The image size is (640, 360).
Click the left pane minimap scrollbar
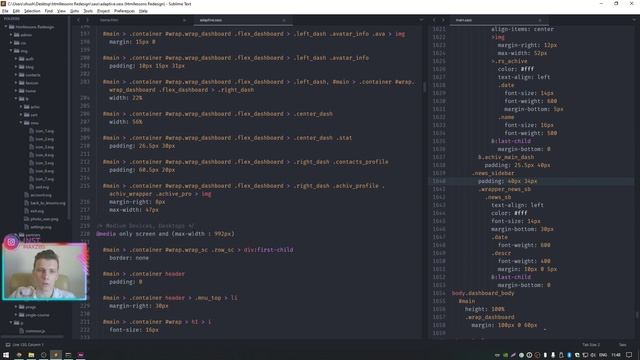click(424, 87)
